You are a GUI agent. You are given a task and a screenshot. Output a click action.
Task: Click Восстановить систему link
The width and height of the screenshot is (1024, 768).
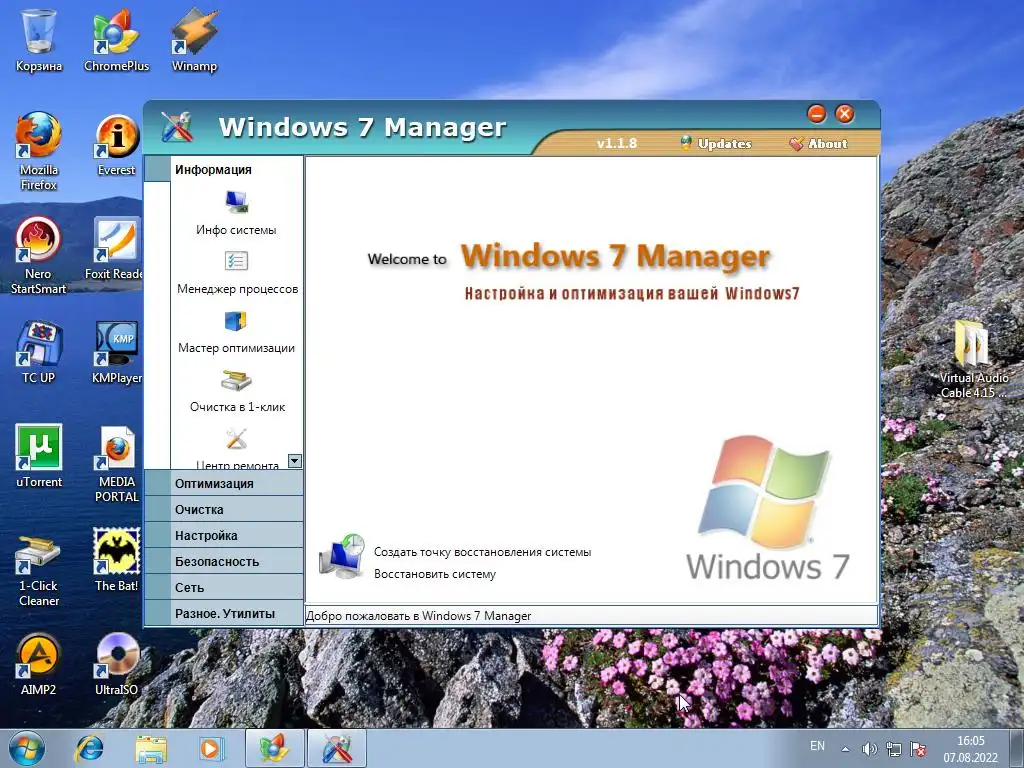[x=435, y=574]
